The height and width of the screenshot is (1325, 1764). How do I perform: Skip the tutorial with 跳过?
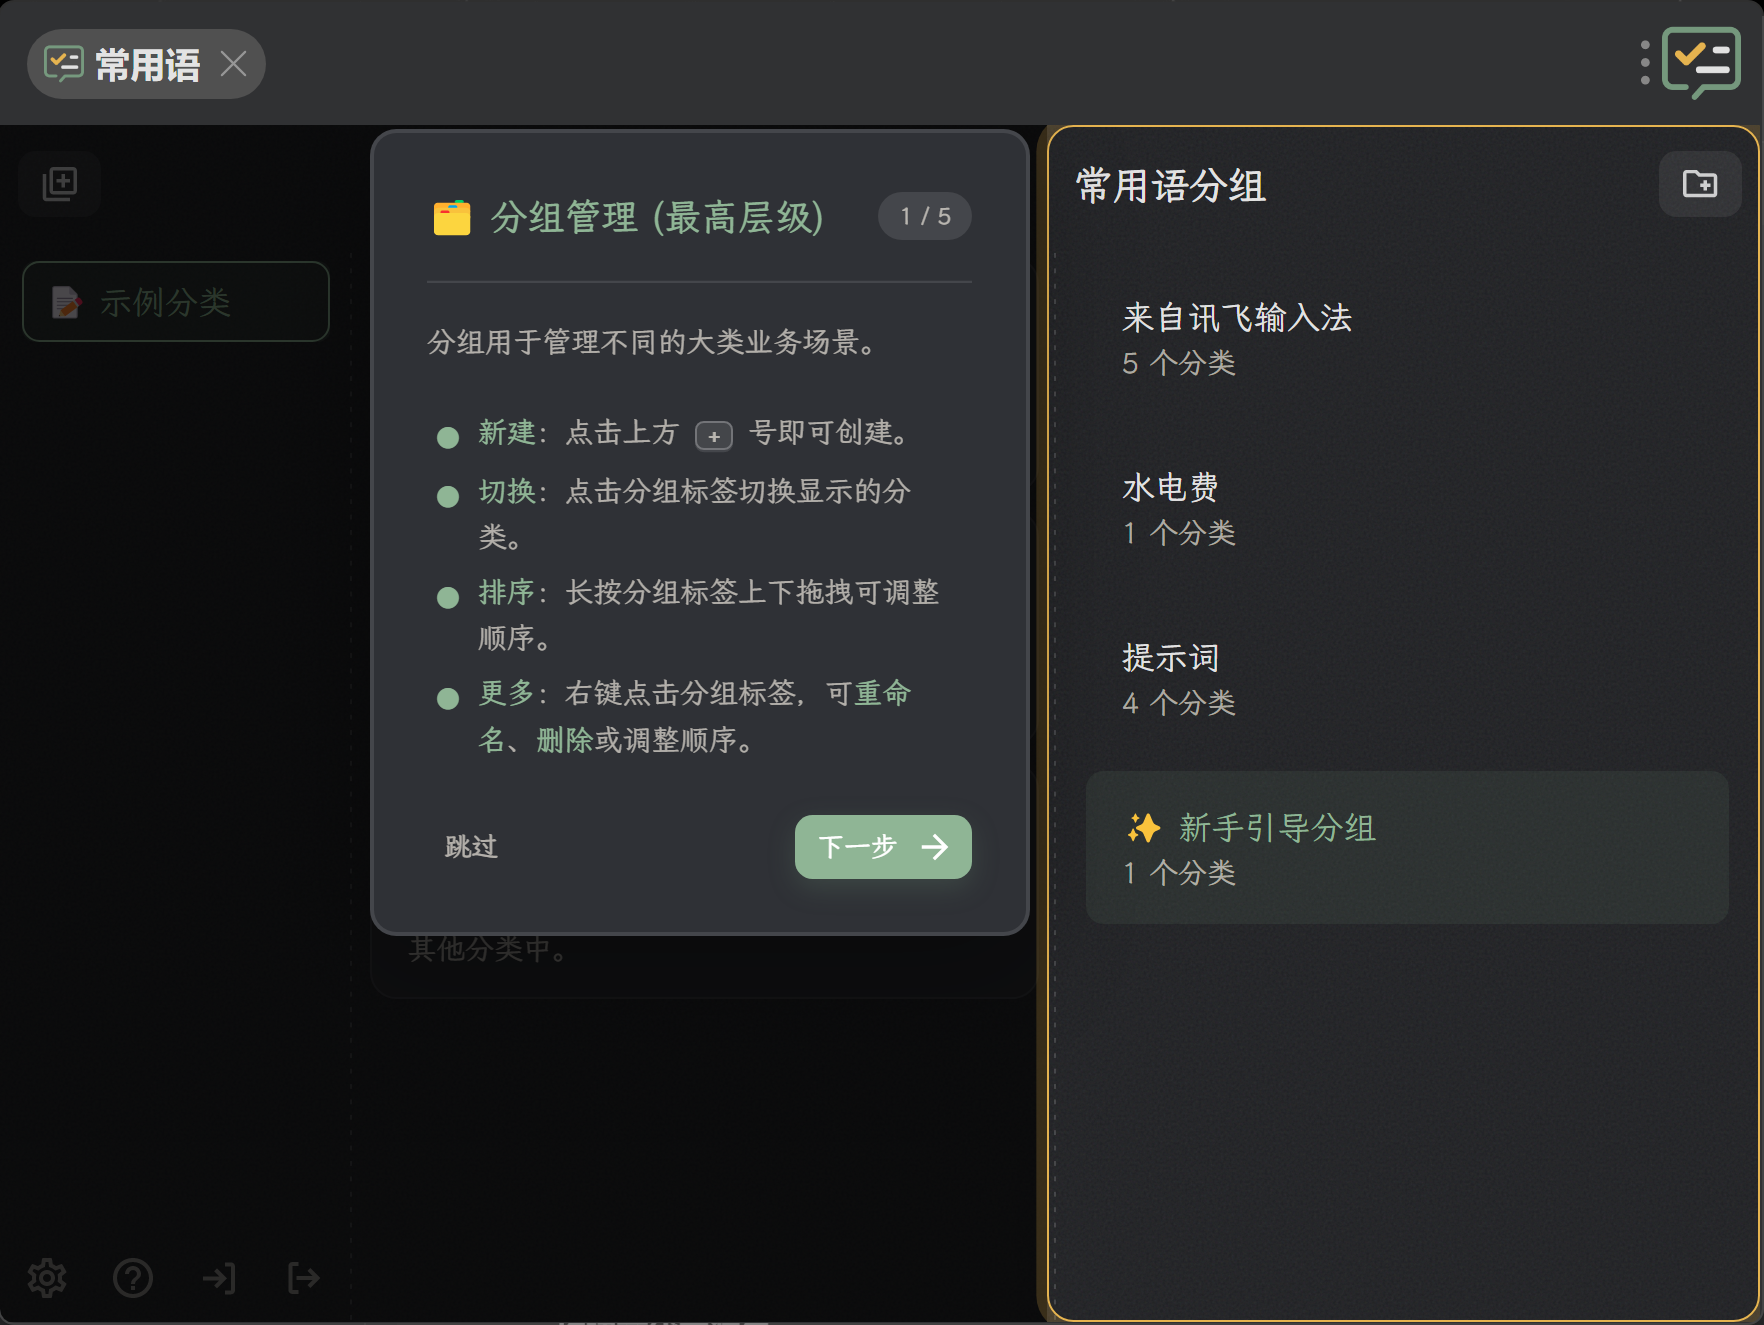click(x=471, y=847)
